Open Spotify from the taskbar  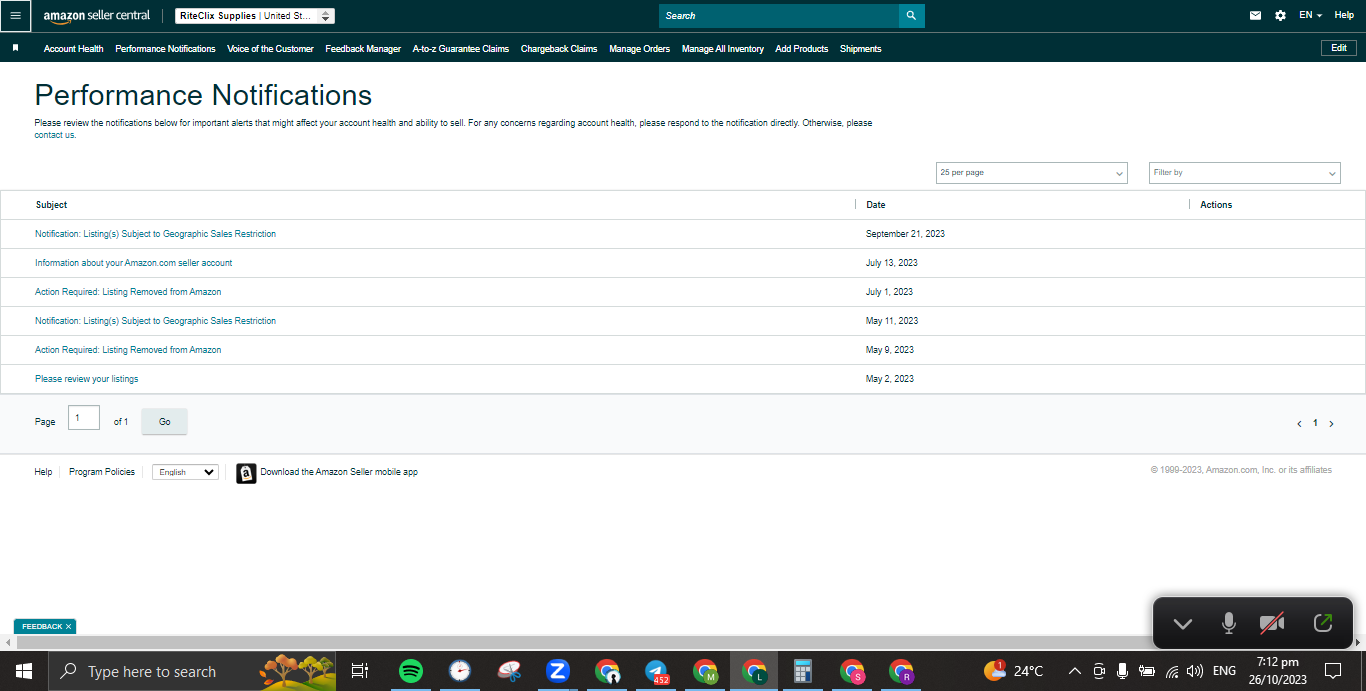[410, 671]
